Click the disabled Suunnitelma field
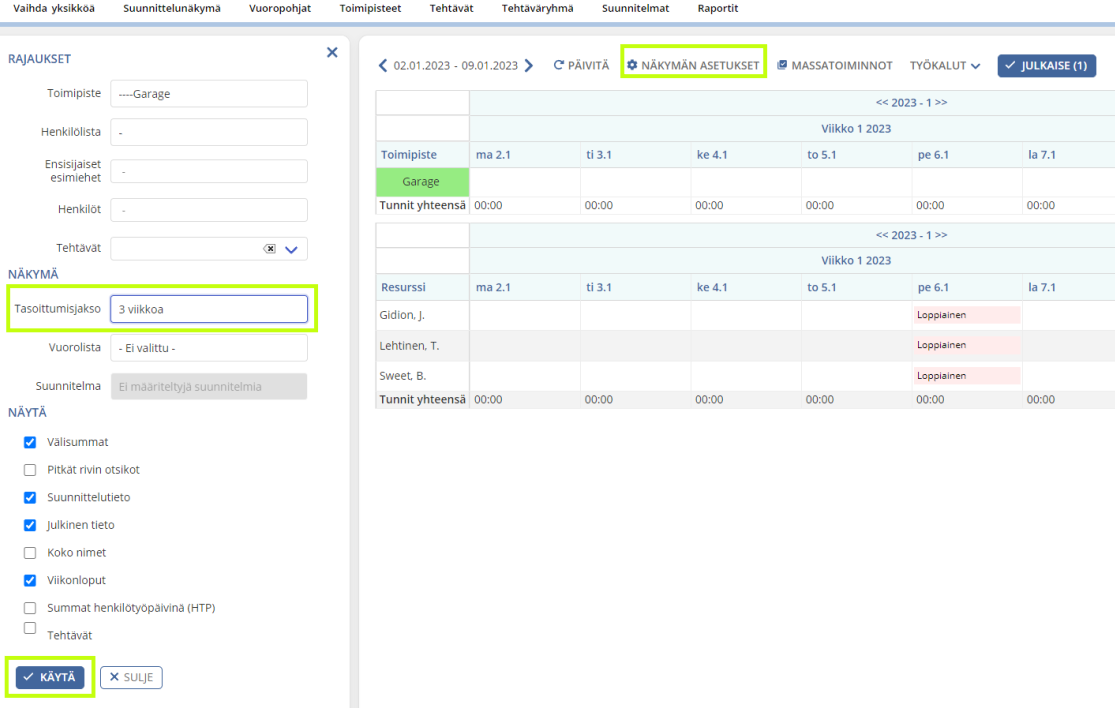This screenshot has width=1115, height=708. 209,387
